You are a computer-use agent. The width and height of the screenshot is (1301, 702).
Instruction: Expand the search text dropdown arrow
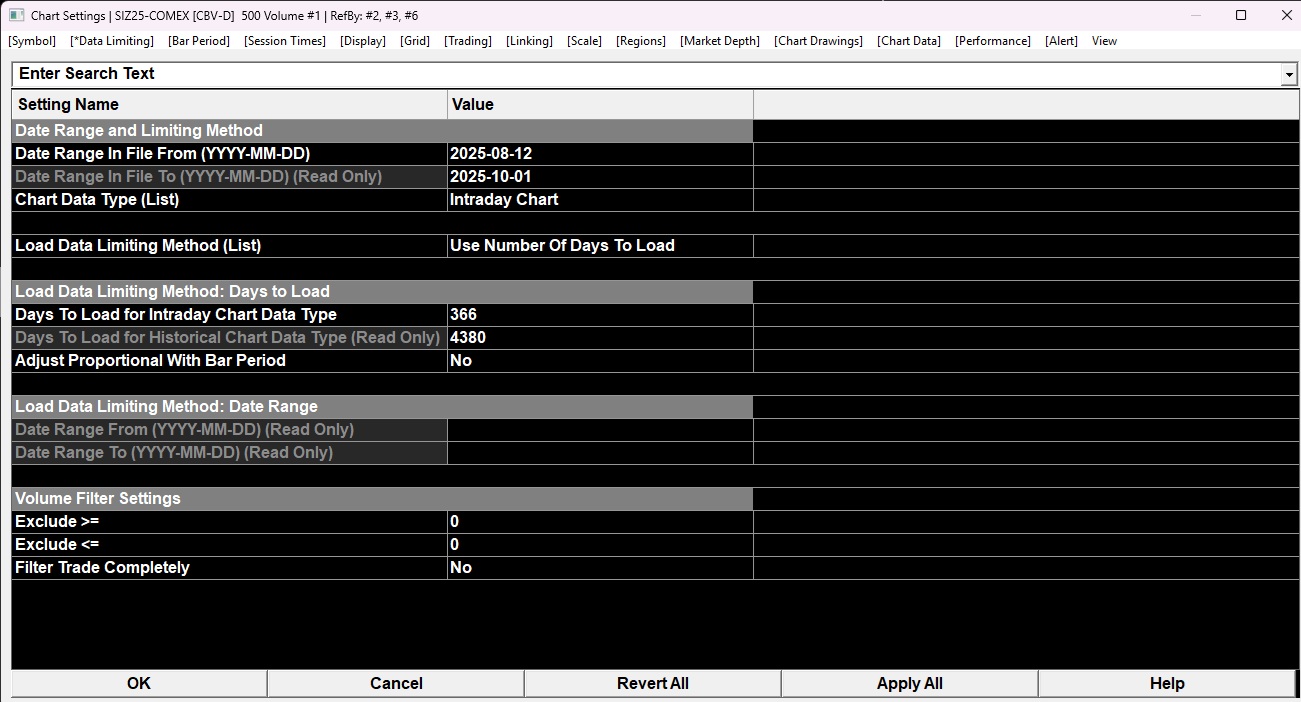tap(1290, 75)
